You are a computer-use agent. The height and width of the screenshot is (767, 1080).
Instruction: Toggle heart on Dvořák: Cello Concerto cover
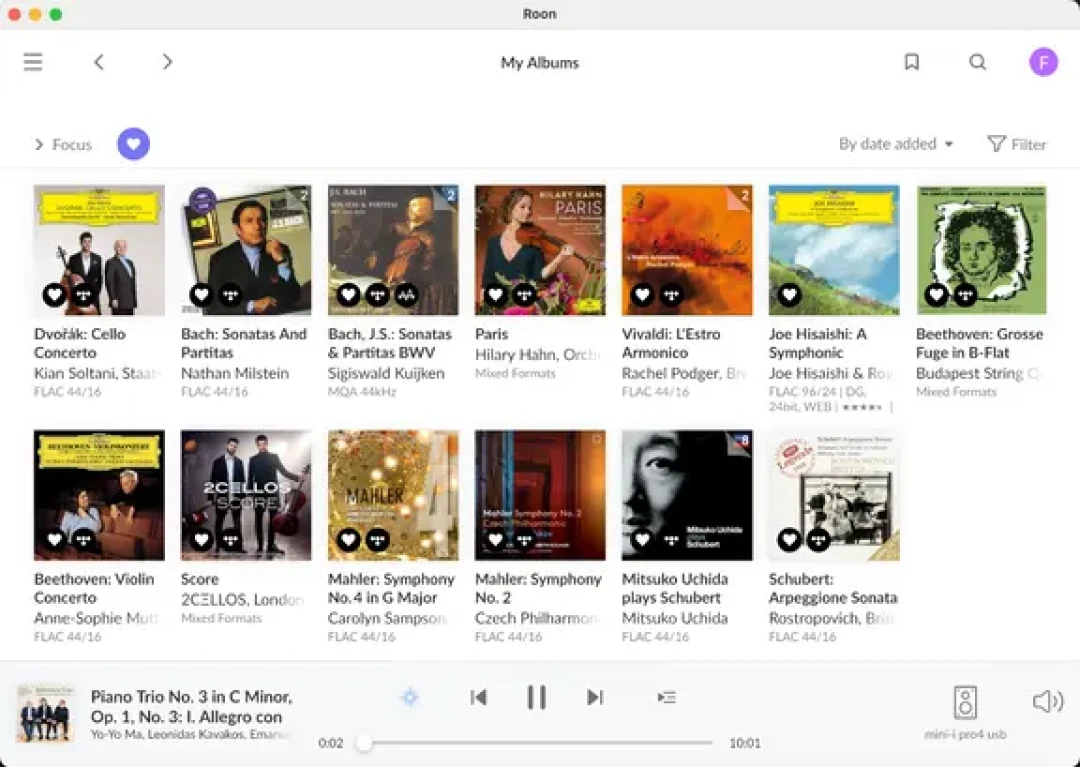pos(54,295)
